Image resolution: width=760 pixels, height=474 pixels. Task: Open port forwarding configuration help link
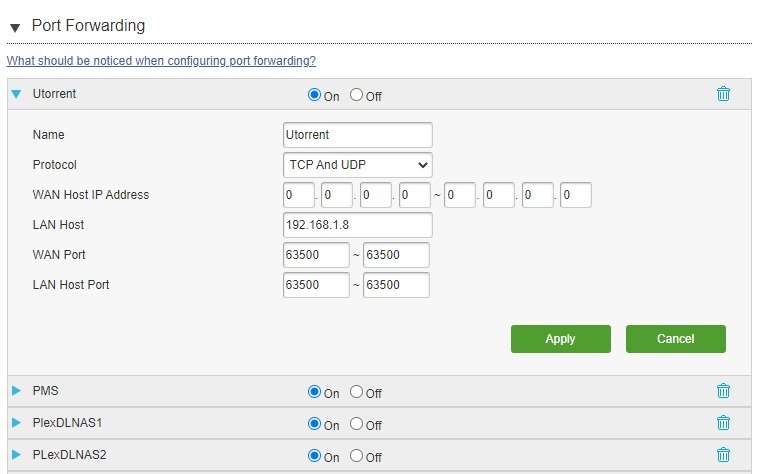point(161,61)
